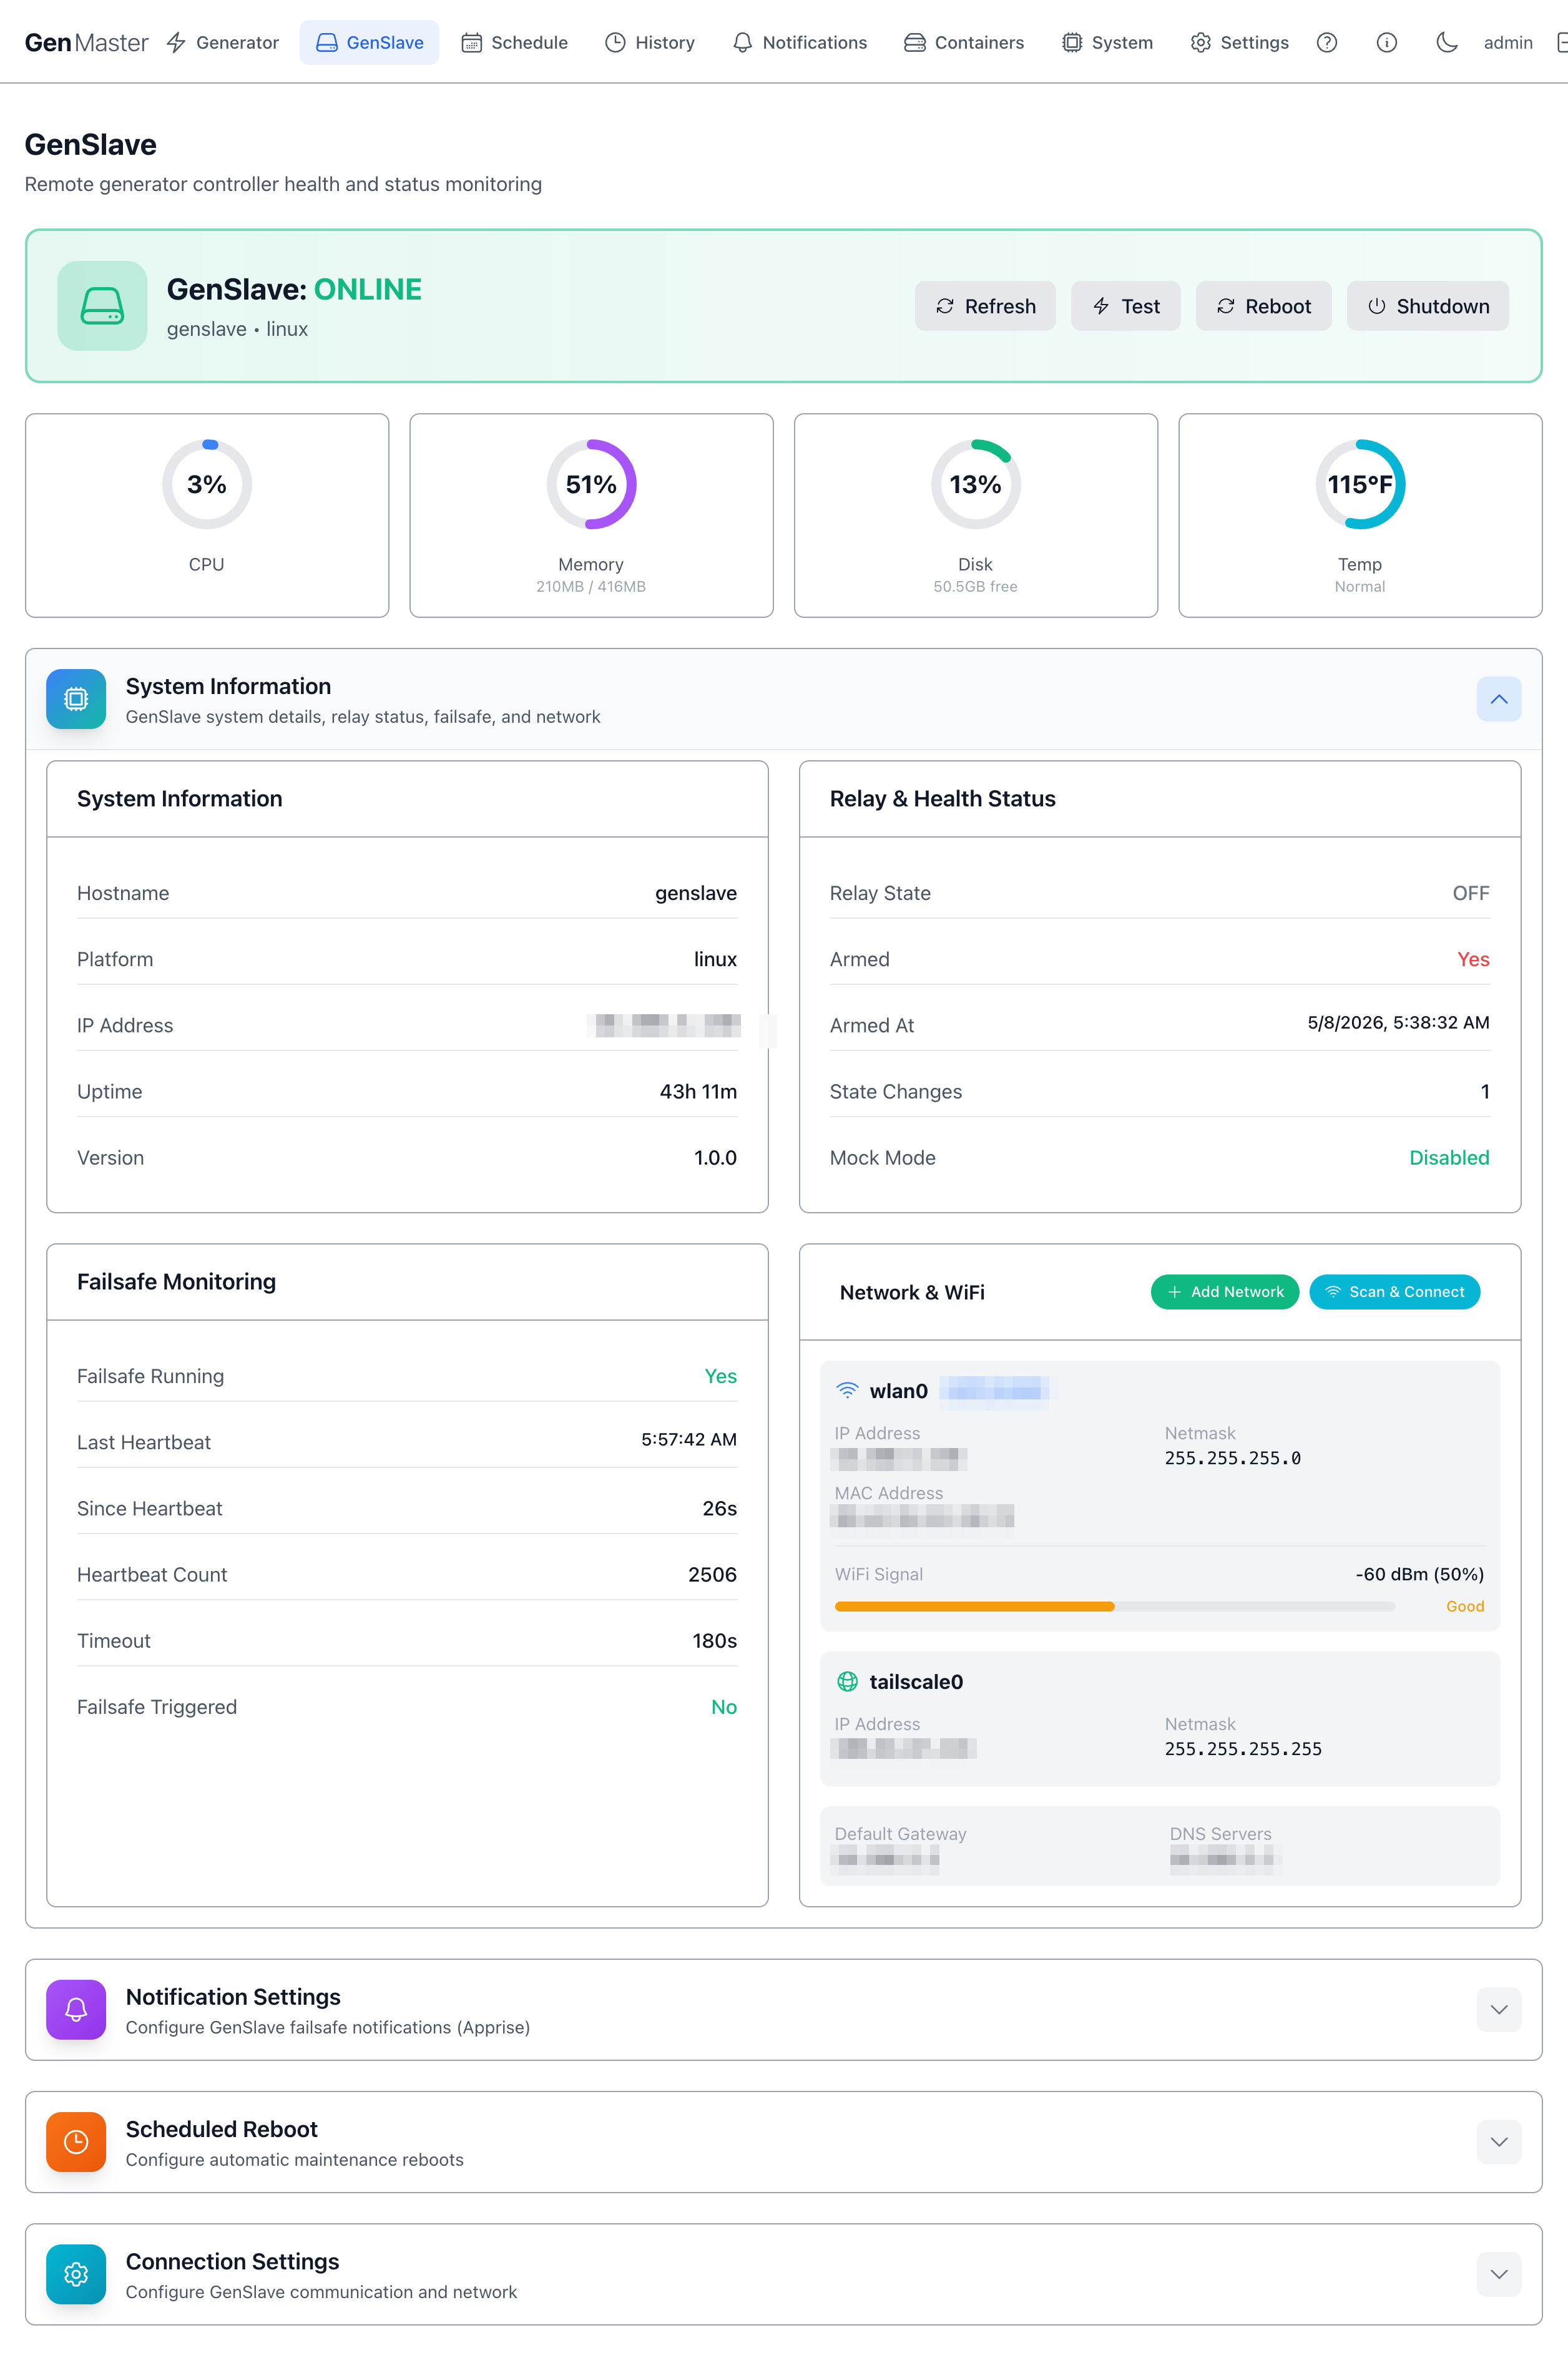Toggle dark mode moon icon
The image size is (1568, 2363).
pos(1446,42)
